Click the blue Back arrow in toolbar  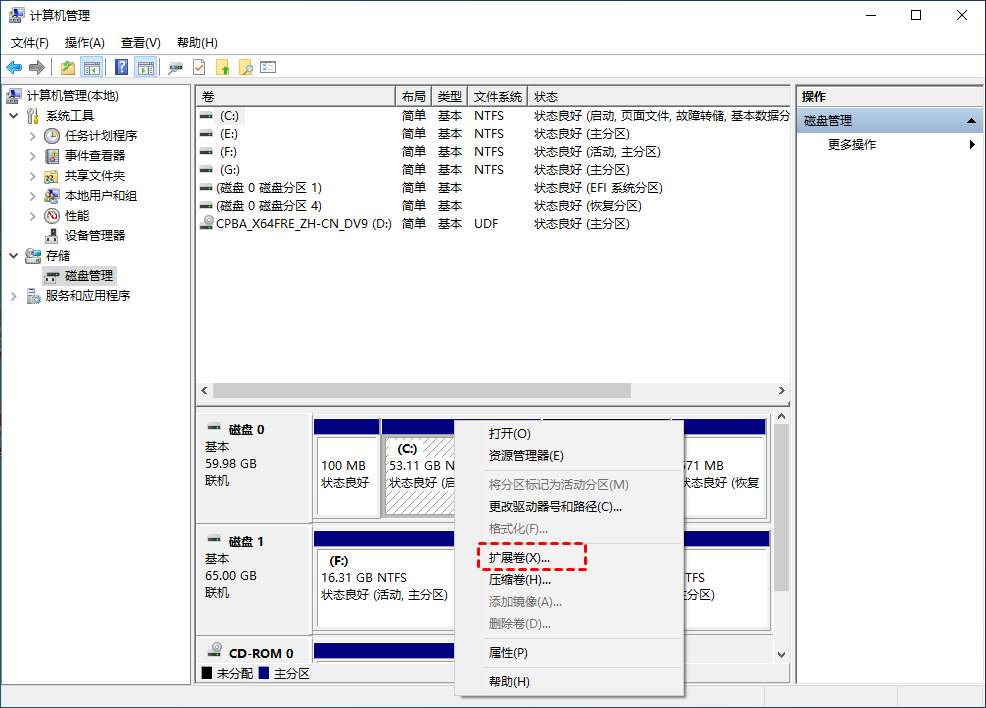[14, 67]
